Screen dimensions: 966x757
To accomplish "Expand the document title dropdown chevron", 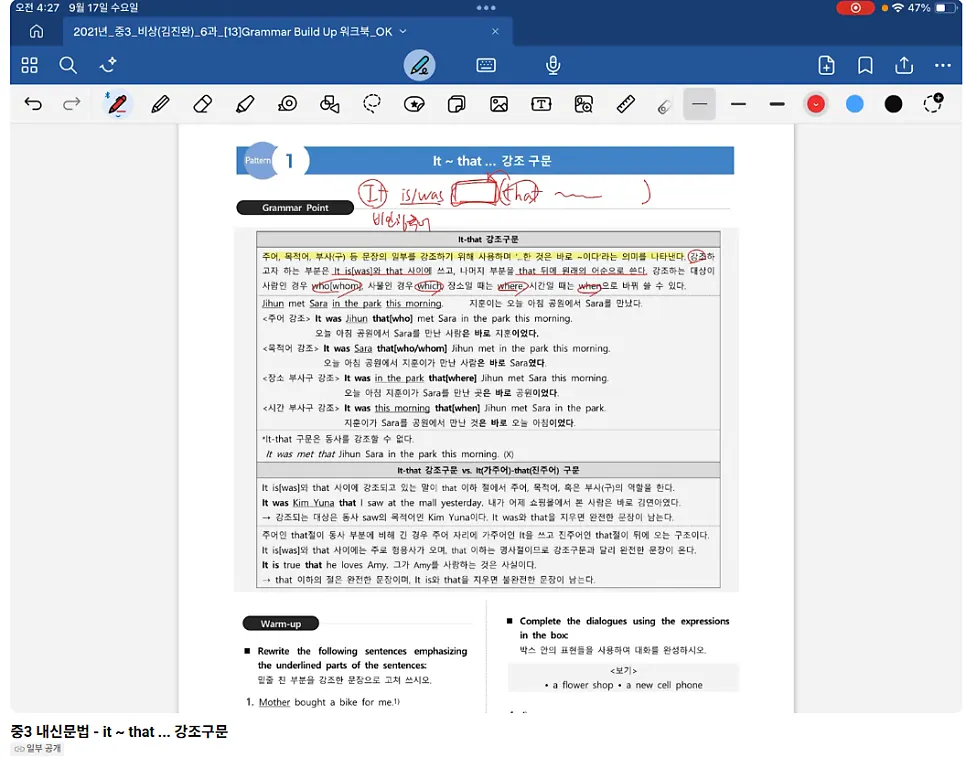I will coord(403,31).
